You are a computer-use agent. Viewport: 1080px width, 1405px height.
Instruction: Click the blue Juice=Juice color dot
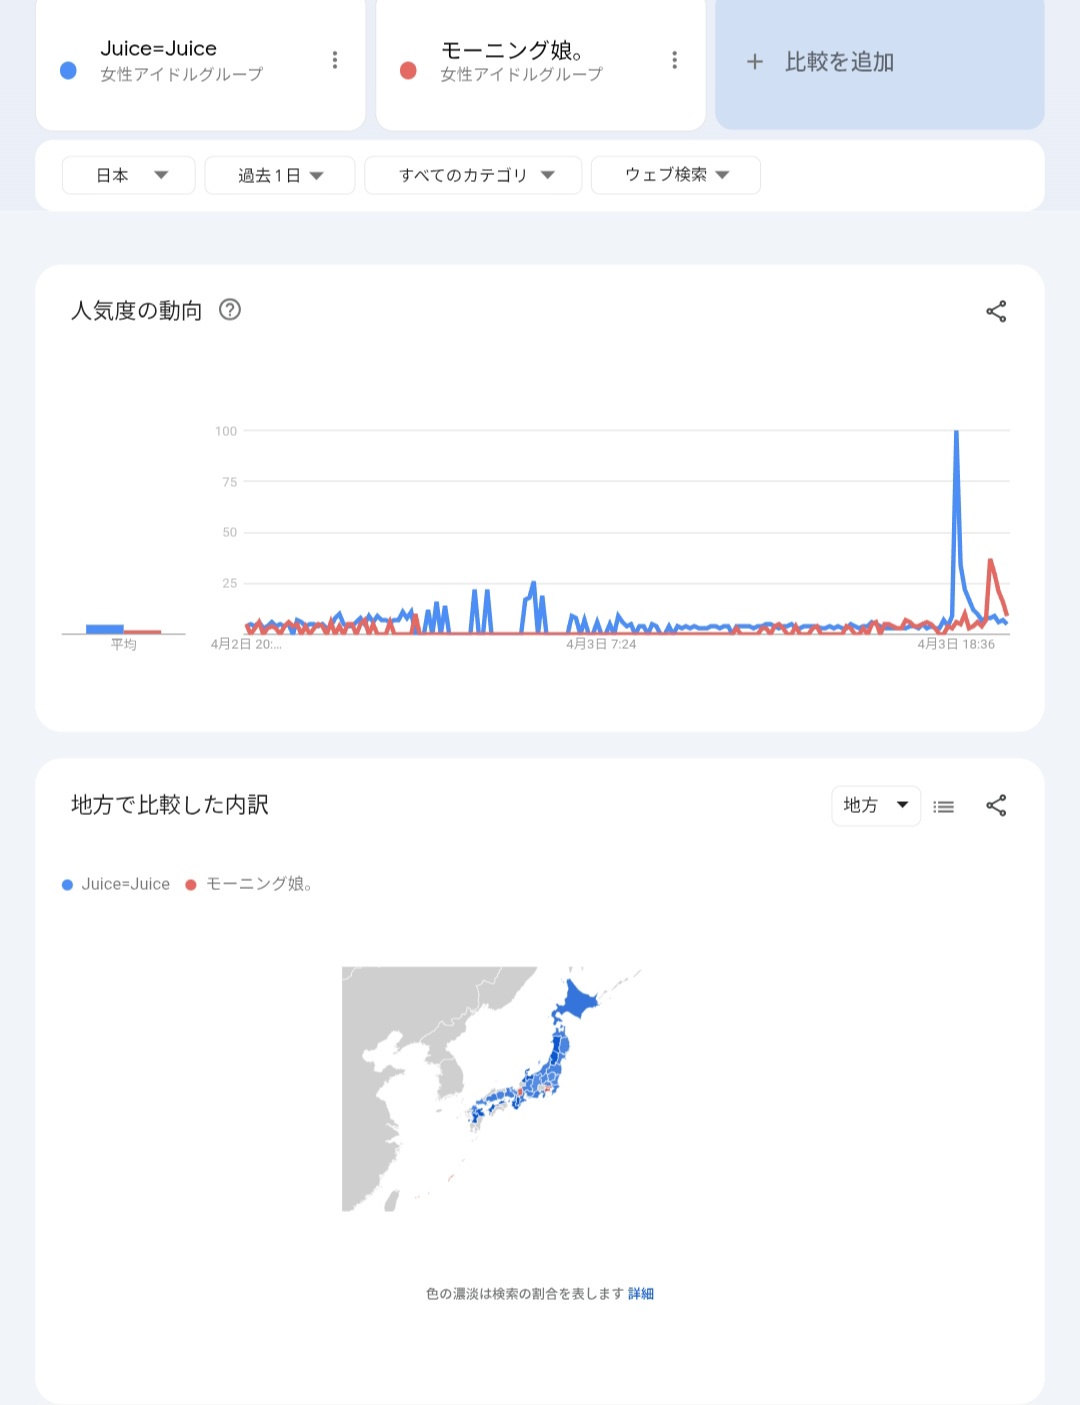[68, 70]
